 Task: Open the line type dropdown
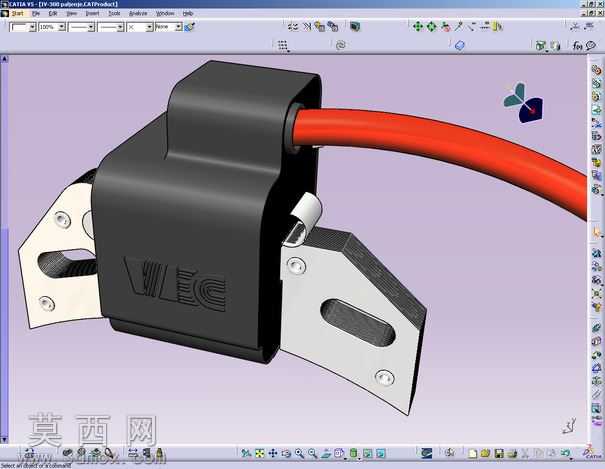(x=120, y=27)
